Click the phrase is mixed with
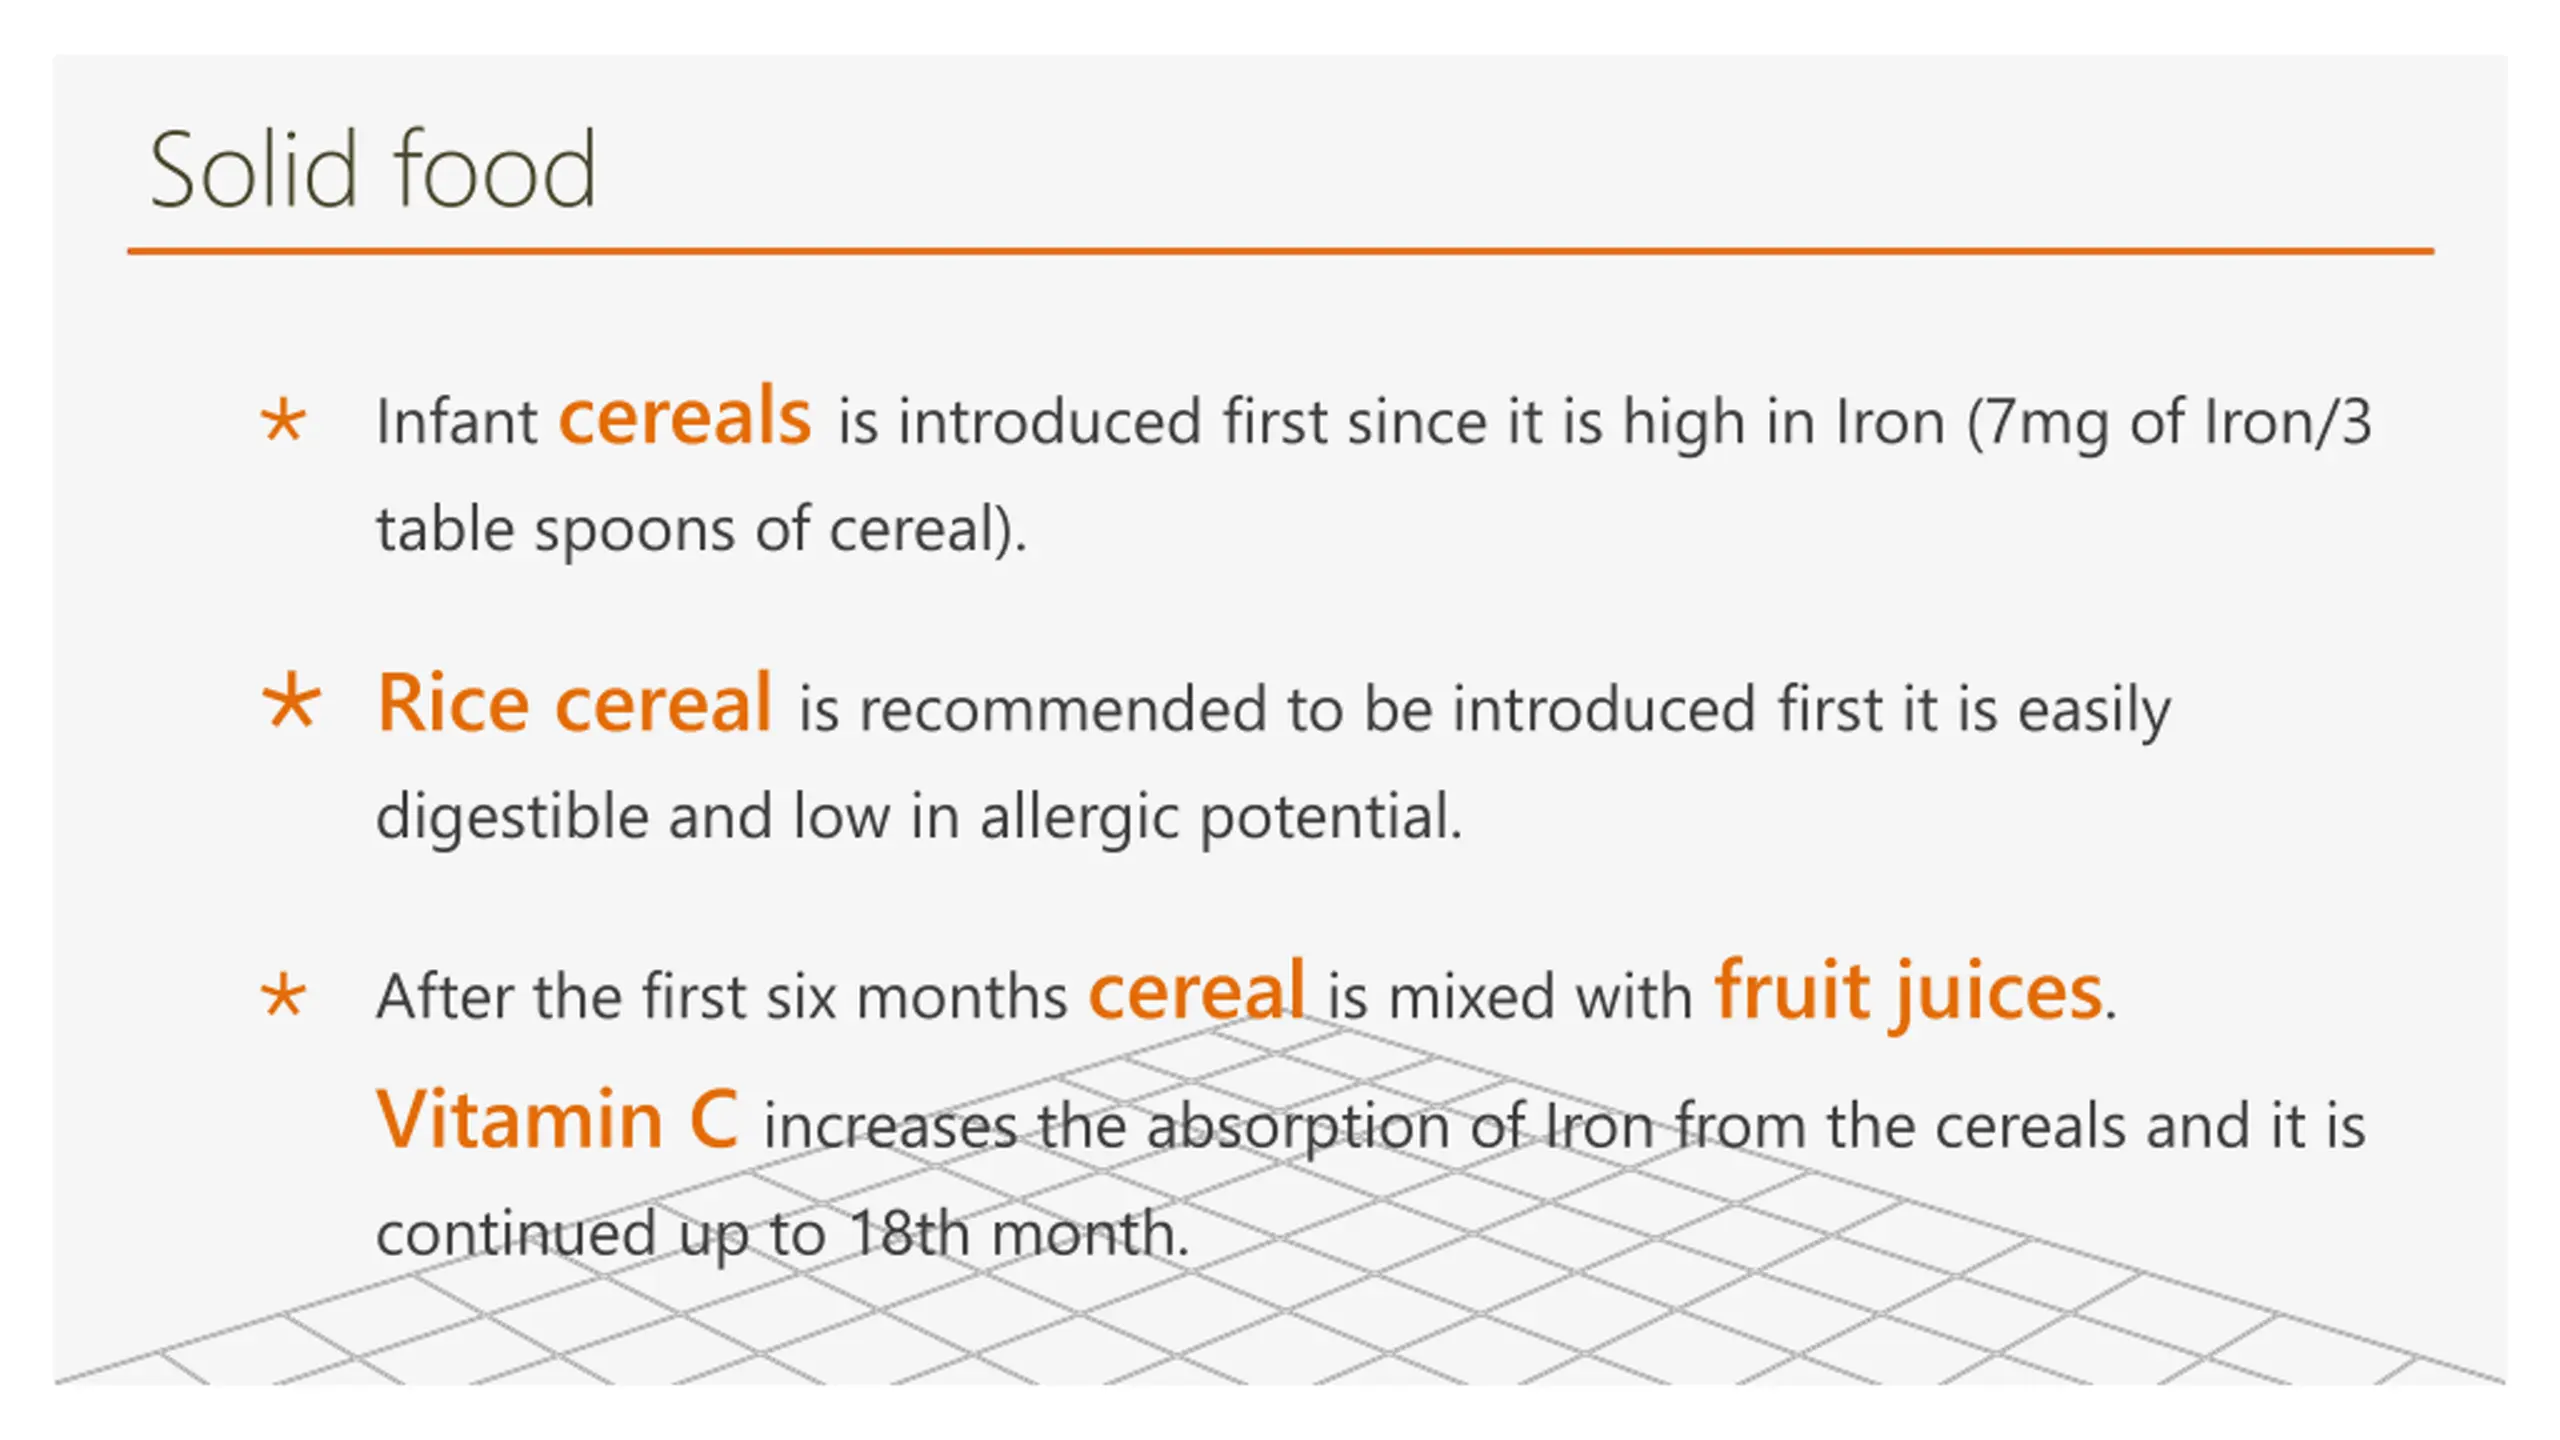 (x=1510, y=997)
